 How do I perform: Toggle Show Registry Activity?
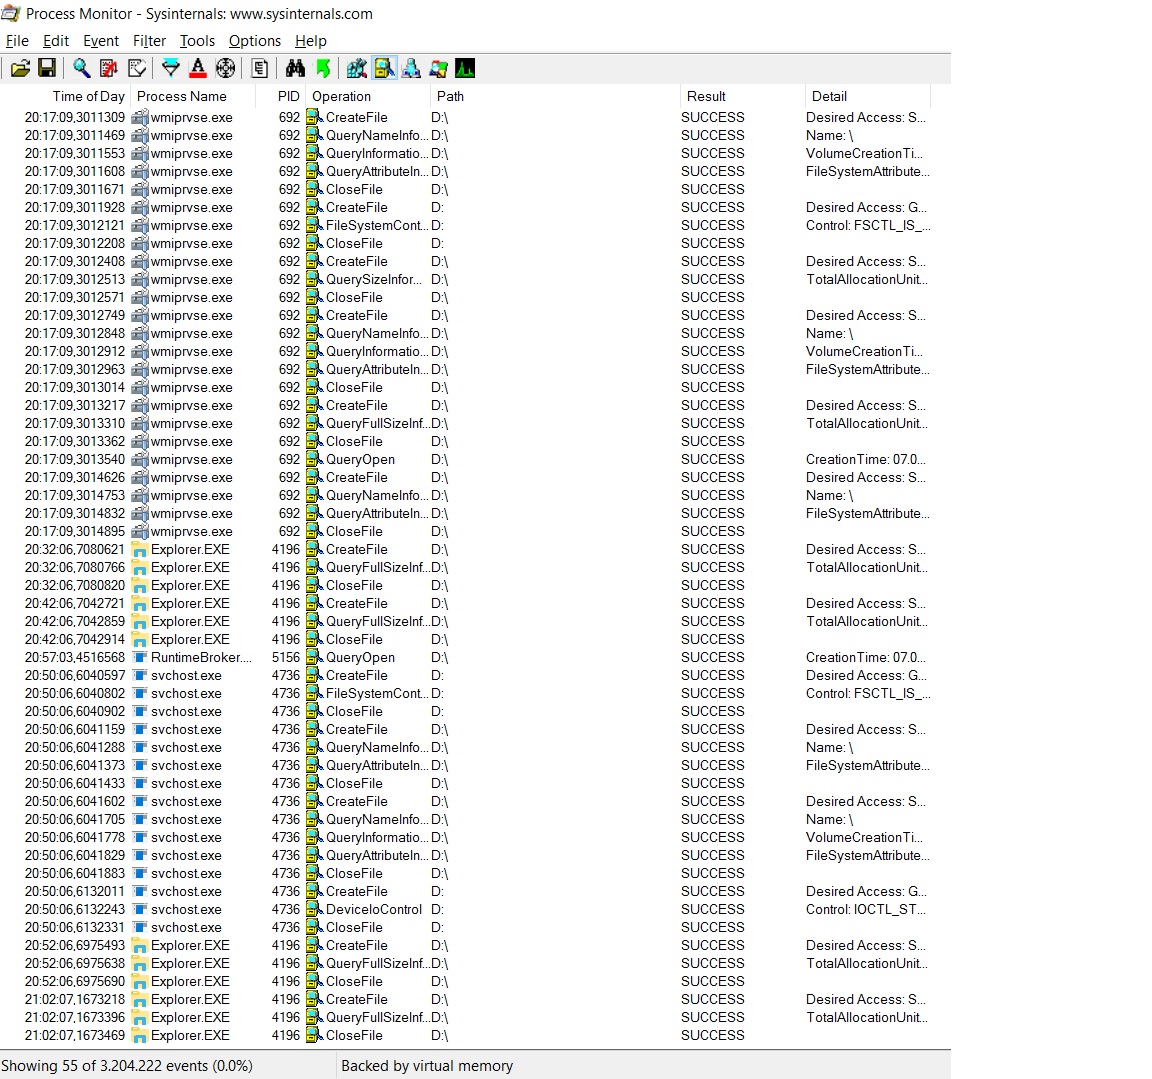pos(356,68)
